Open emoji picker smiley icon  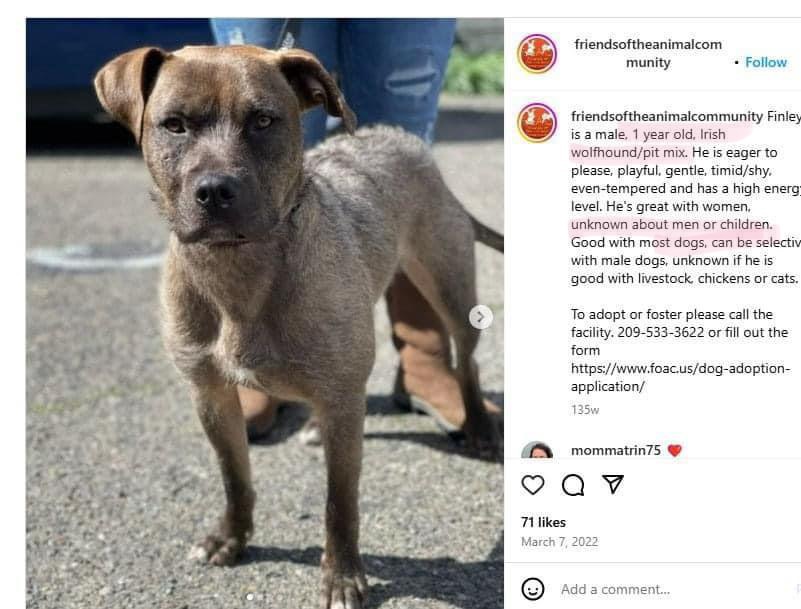(532, 589)
